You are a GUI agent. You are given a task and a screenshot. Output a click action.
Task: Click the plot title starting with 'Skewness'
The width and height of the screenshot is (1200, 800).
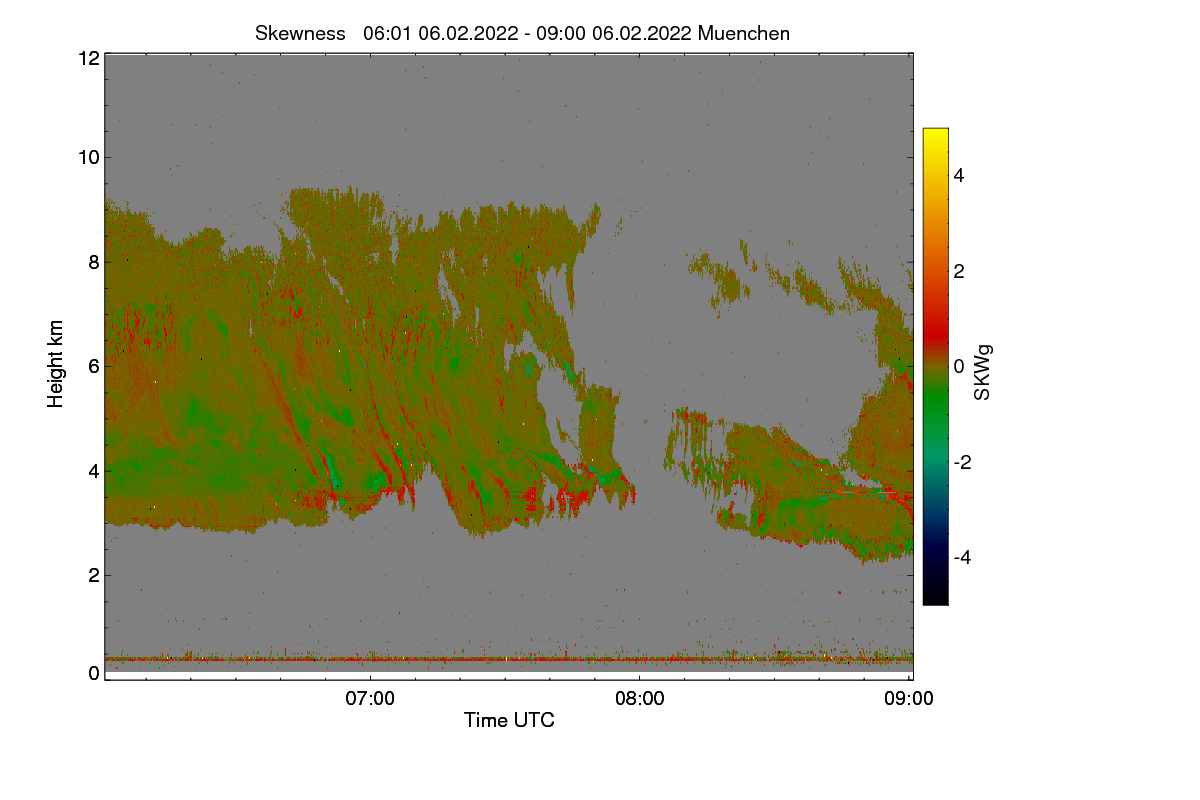[522, 33]
